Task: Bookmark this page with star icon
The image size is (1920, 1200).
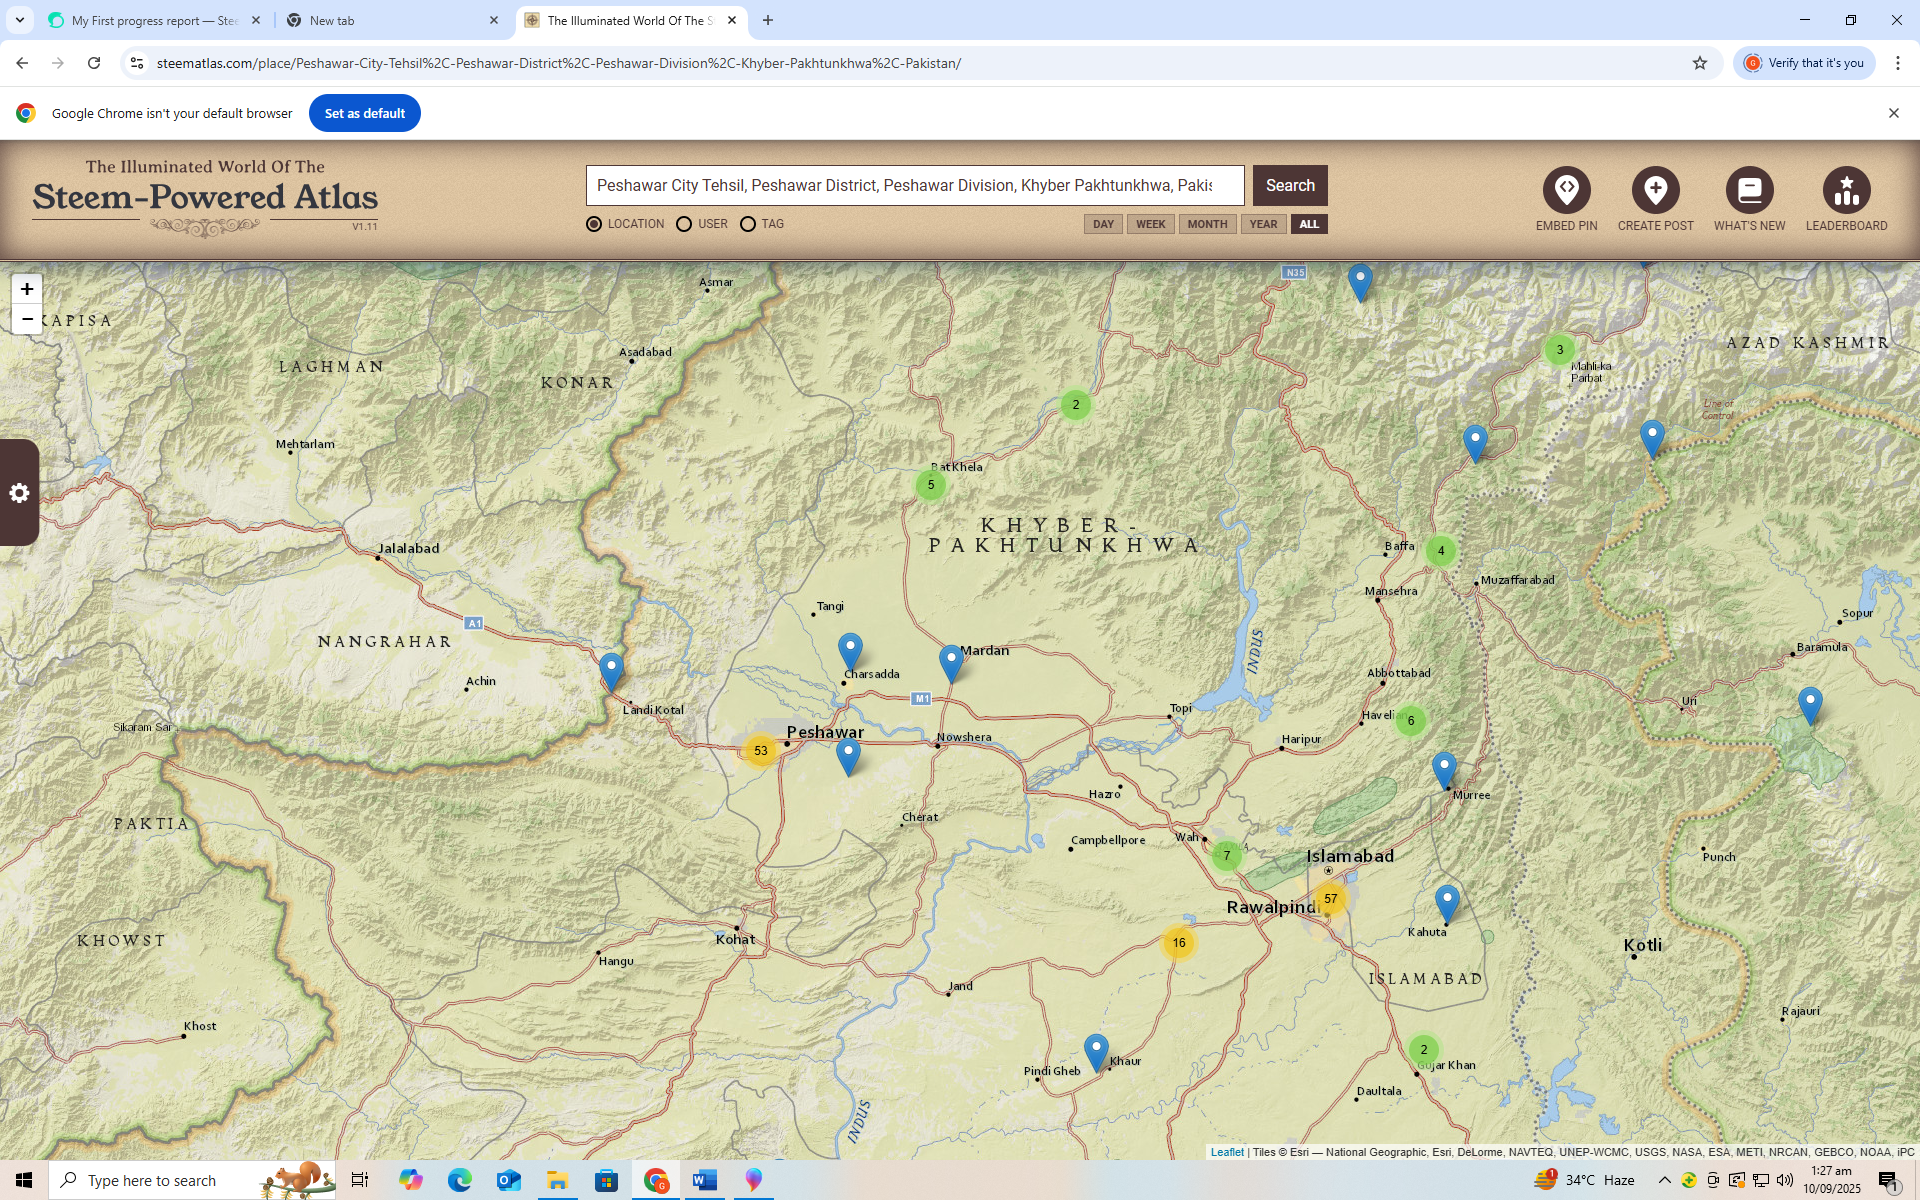Action: pos(1700,63)
